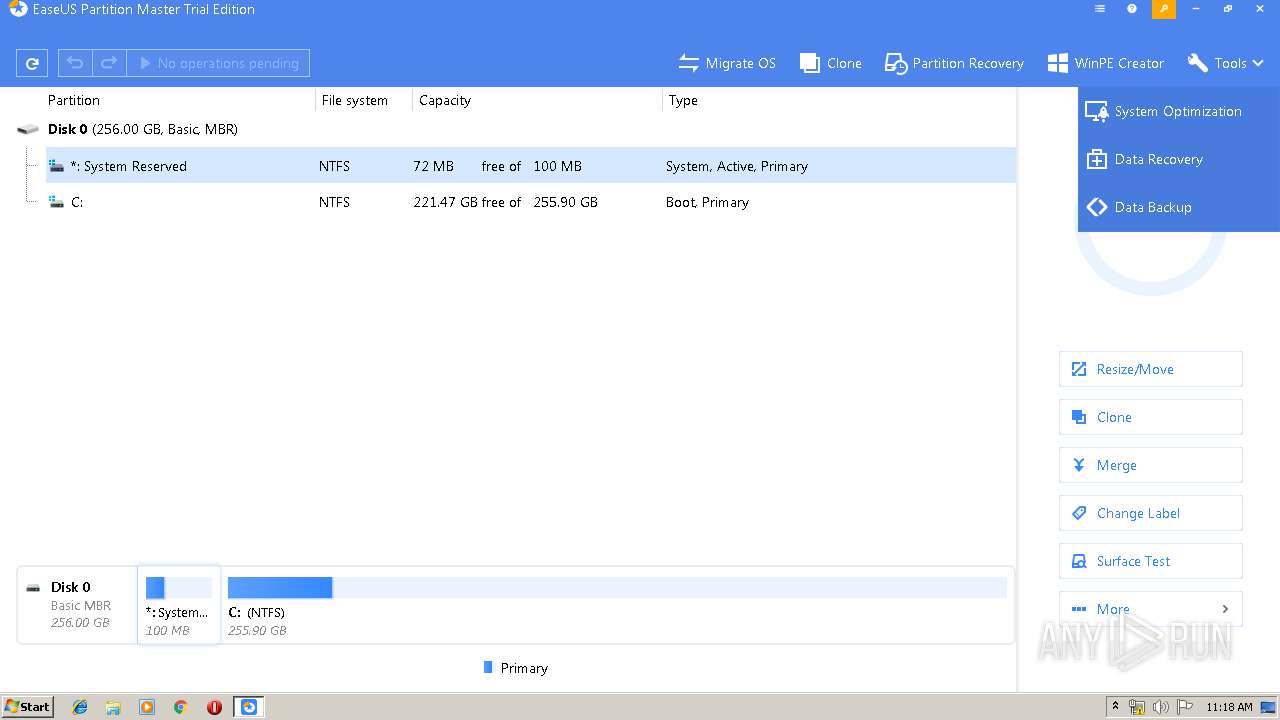This screenshot has width=1280, height=720.
Task: Open Windows Explorer folder icon in taskbar
Action: coord(113,707)
